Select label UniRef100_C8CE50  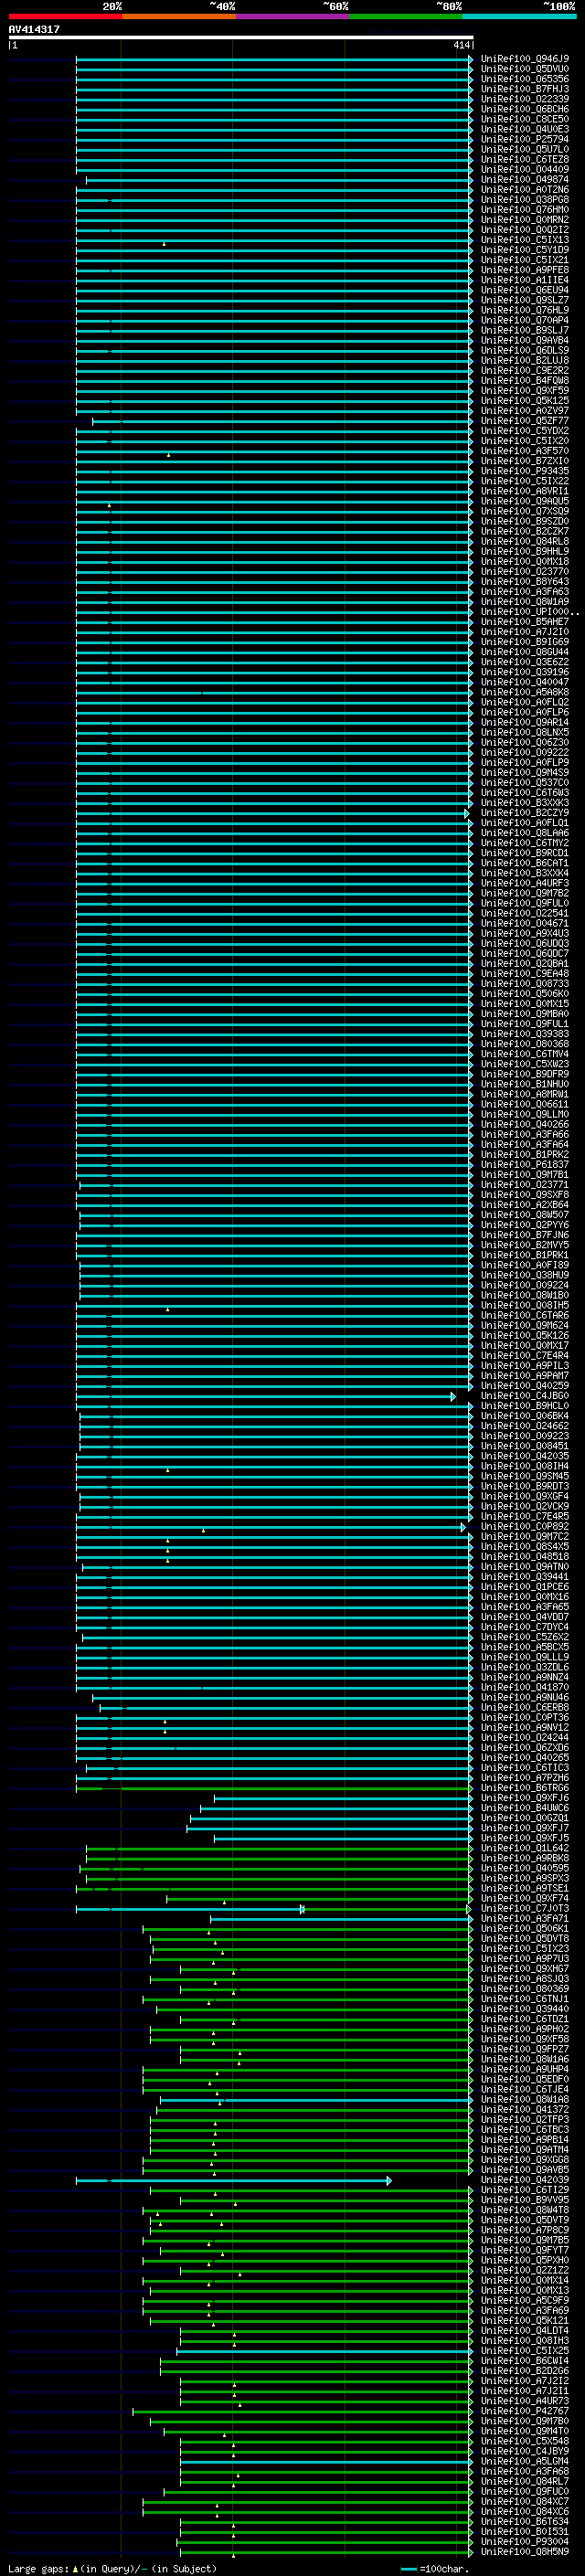524,119
